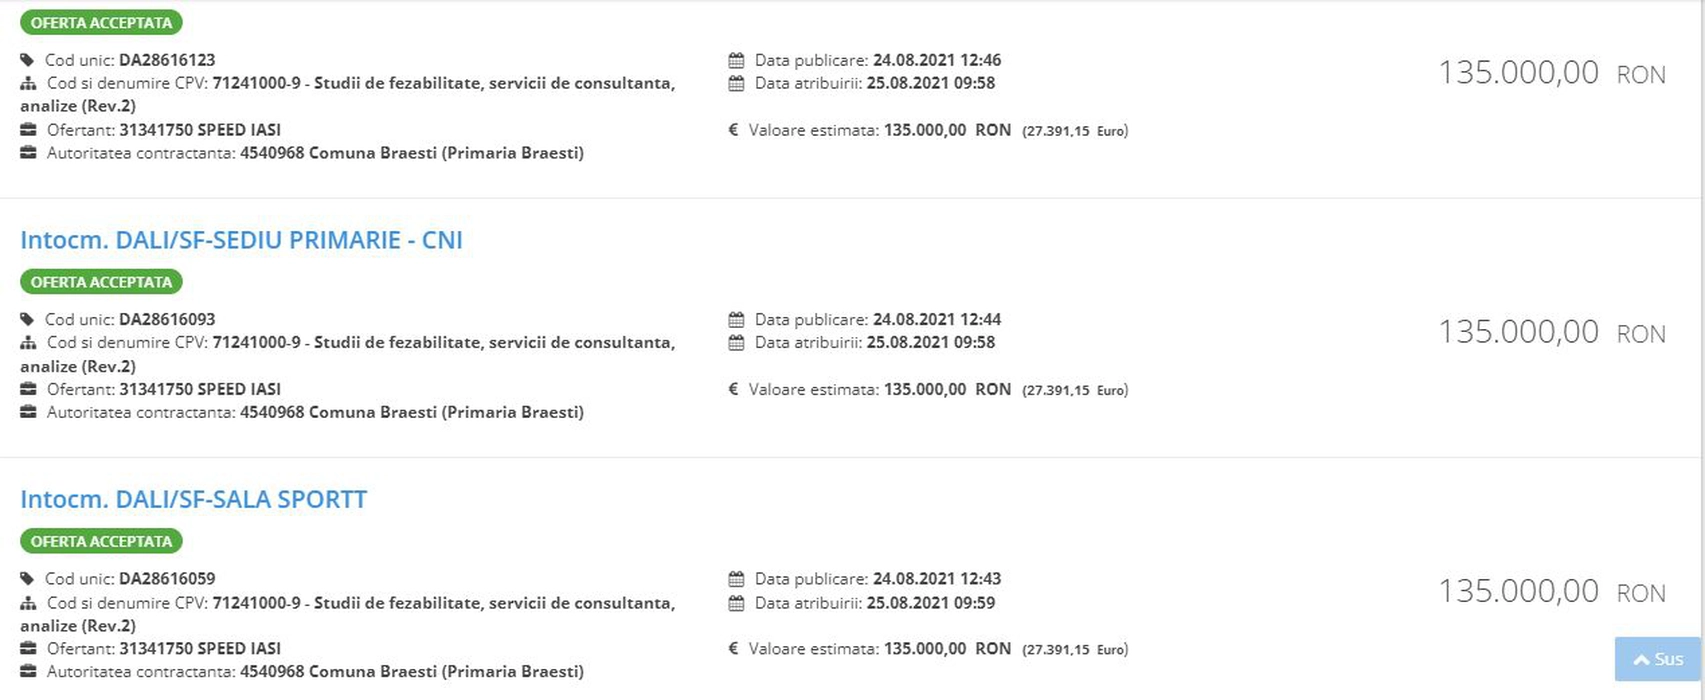Image resolution: width=1705 pixels, height=700 pixels.
Task: Click CPV hierarchy icon in SALA SPORTT listing
Action: pos(28,603)
